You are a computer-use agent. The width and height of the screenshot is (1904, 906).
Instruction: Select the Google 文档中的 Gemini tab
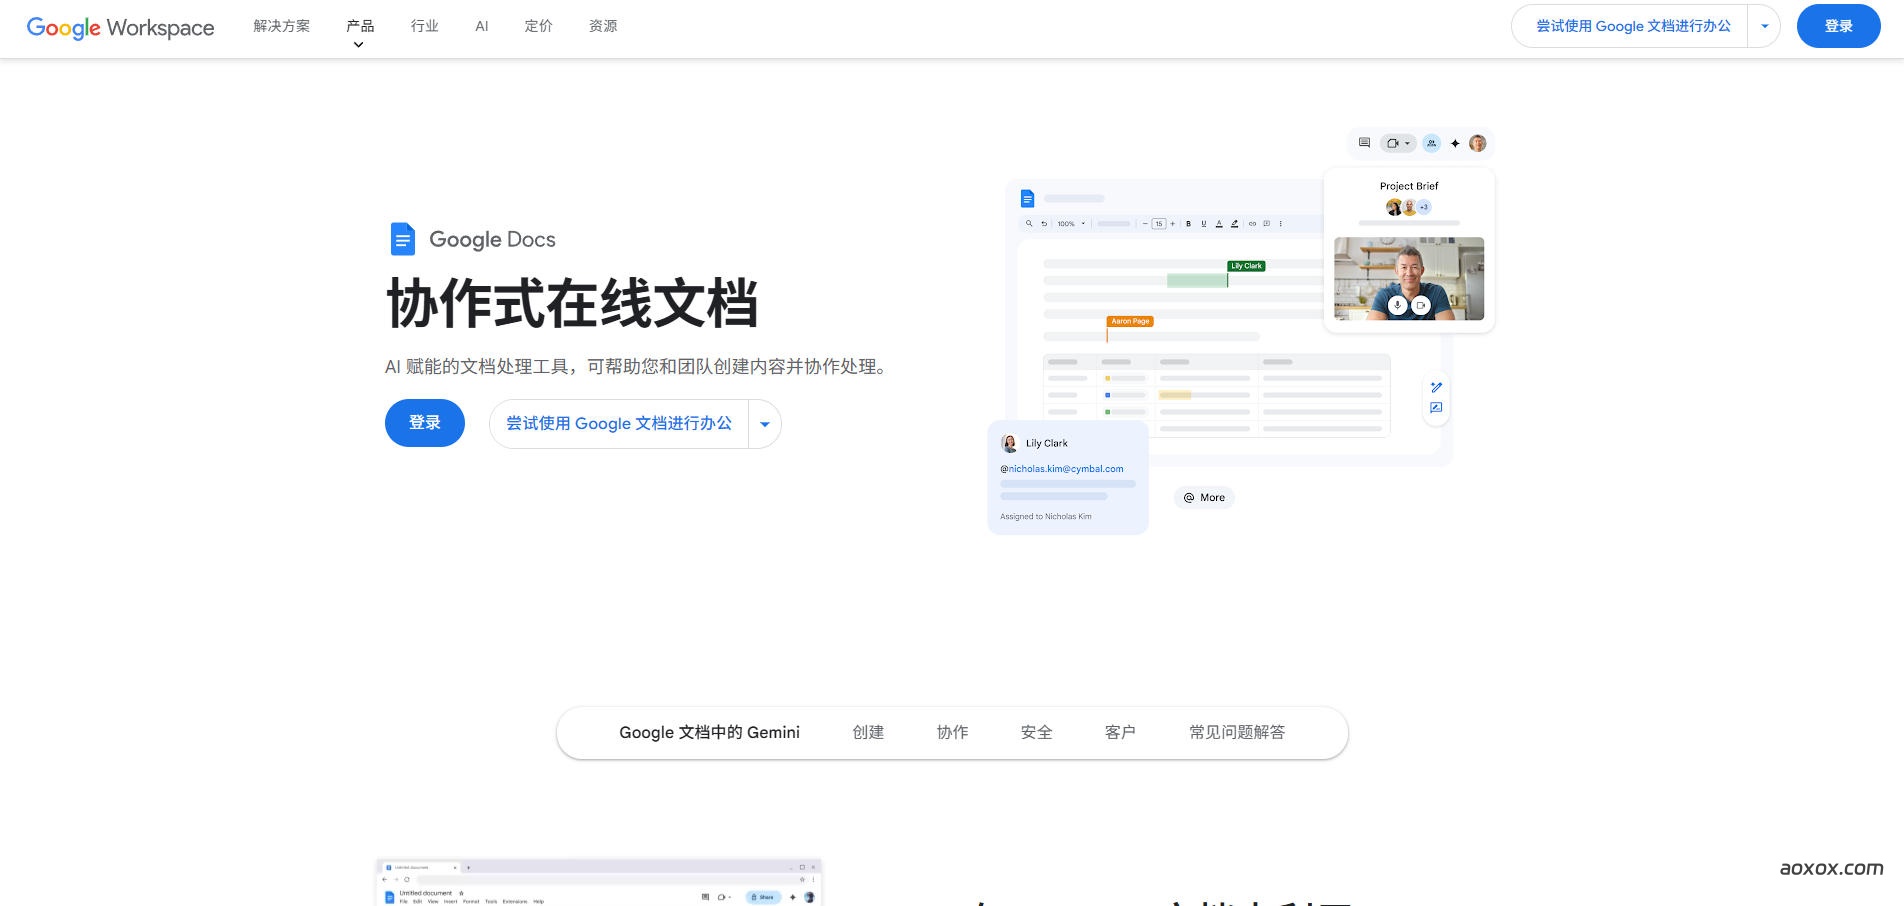point(709,732)
